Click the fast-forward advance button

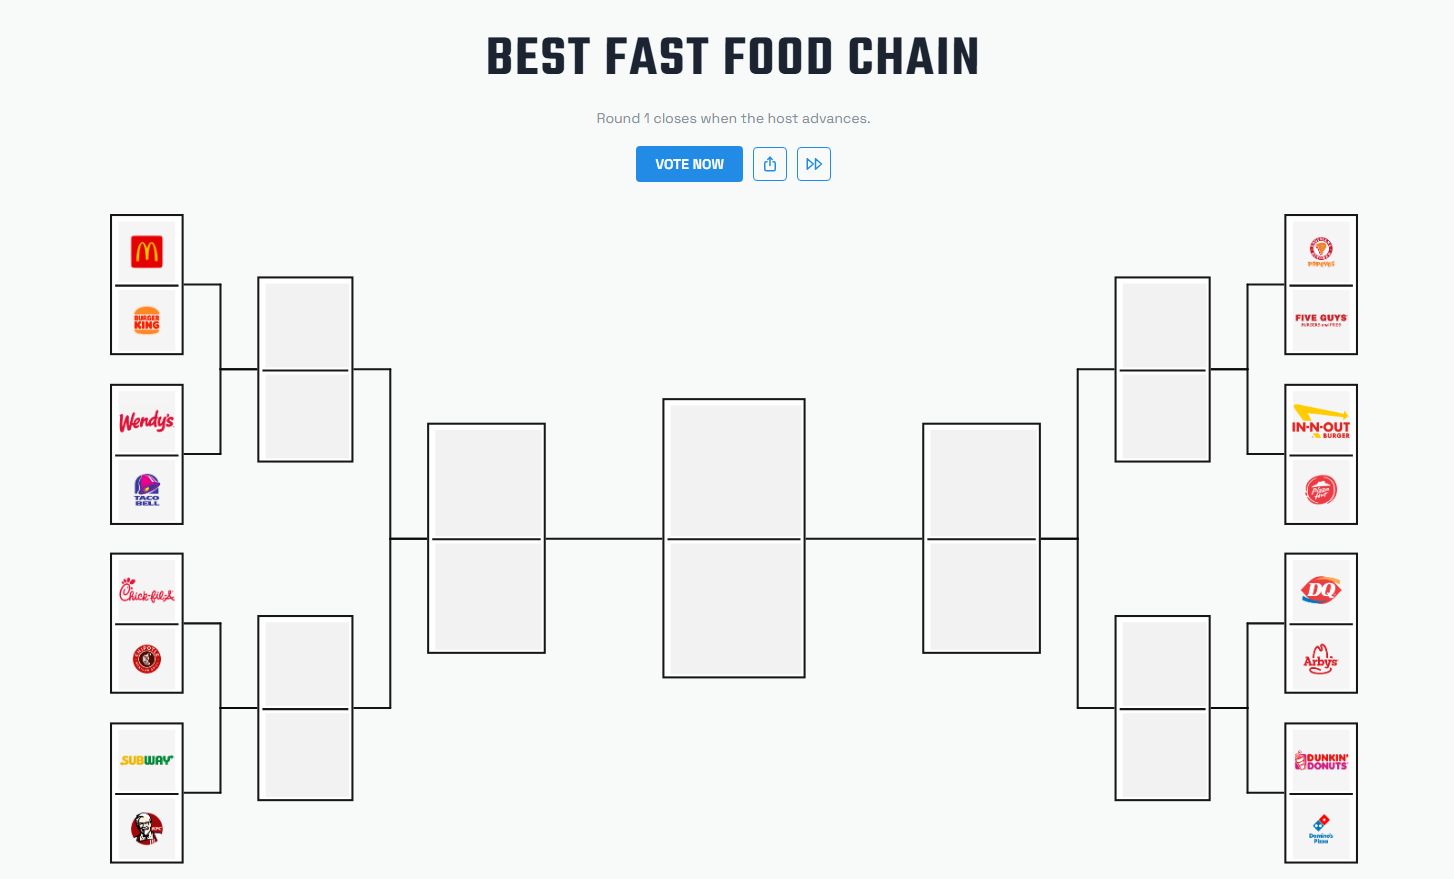pos(813,163)
